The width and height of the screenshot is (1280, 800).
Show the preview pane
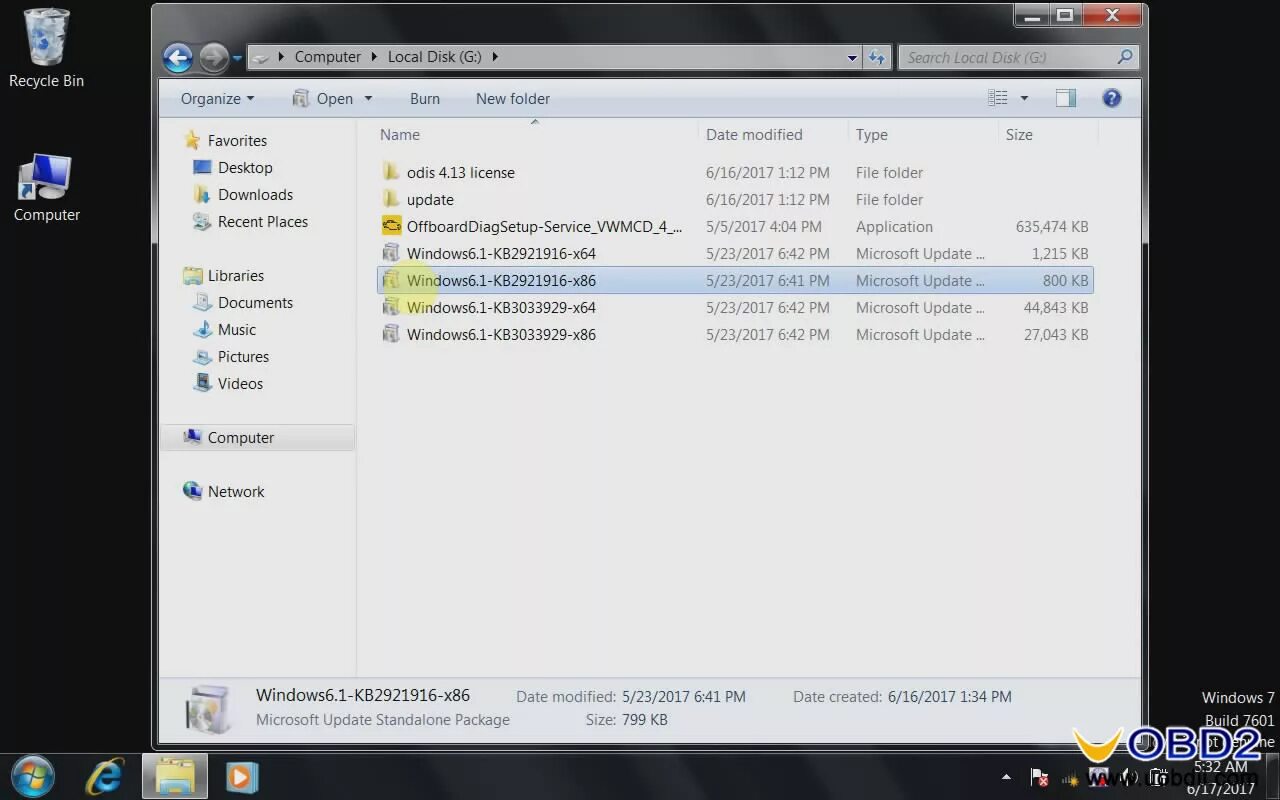coord(1066,98)
